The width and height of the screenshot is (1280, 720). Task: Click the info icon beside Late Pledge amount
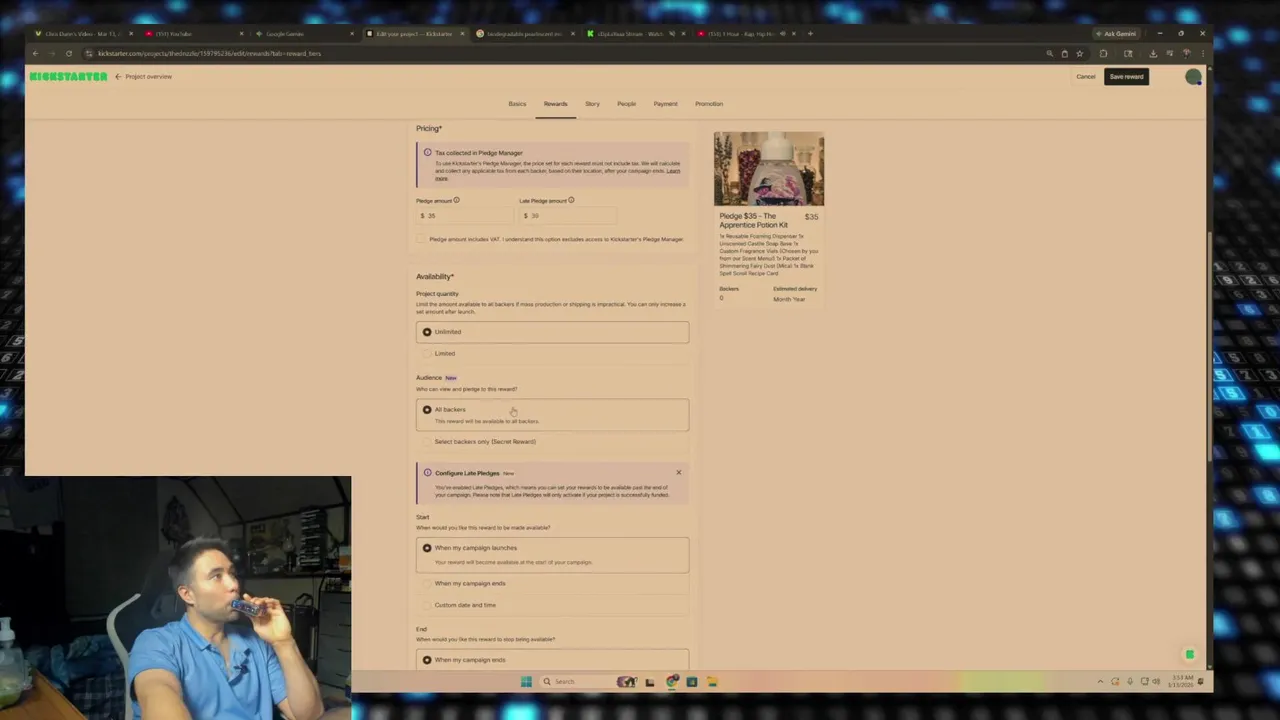pos(571,201)
